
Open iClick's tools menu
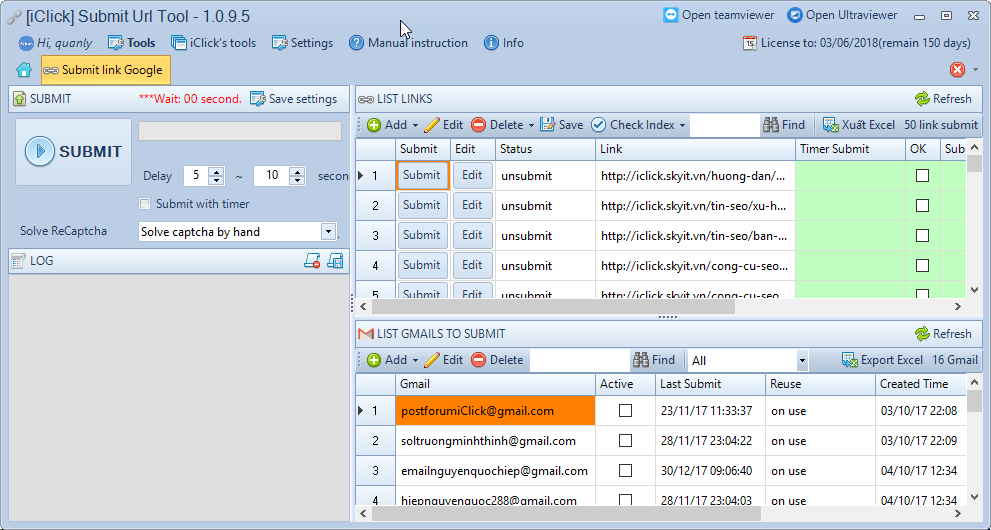[x=214, y=43]
